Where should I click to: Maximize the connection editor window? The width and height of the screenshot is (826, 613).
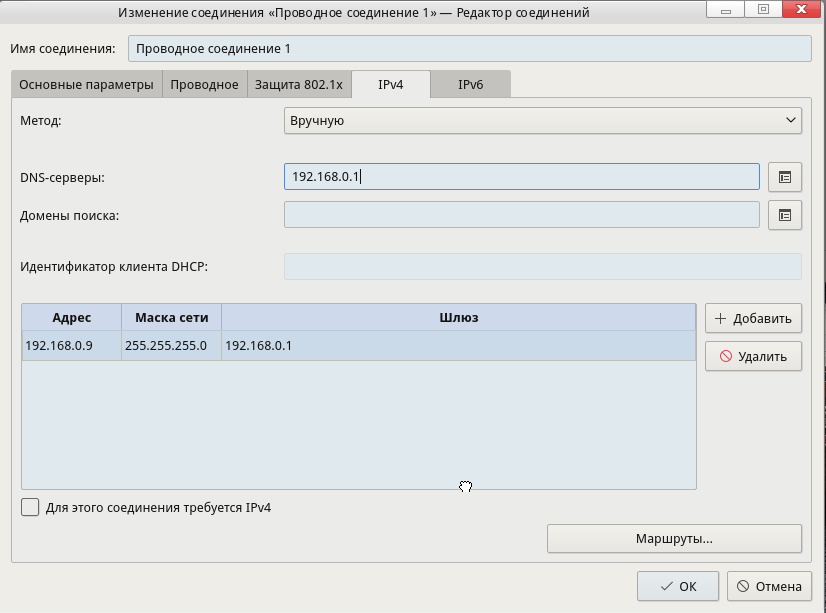(x=763, y=9)
